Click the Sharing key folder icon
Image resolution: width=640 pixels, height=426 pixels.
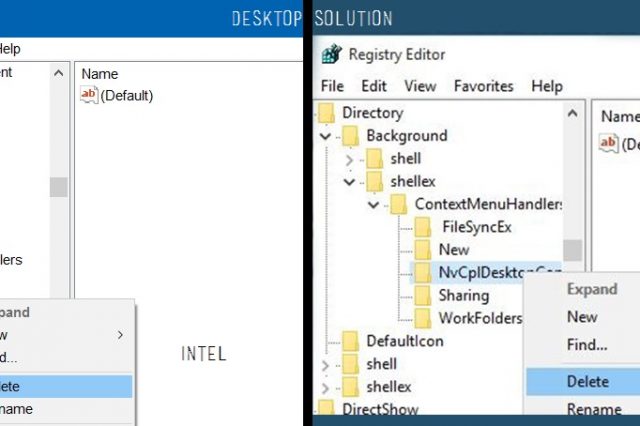[x=422, y=295]
